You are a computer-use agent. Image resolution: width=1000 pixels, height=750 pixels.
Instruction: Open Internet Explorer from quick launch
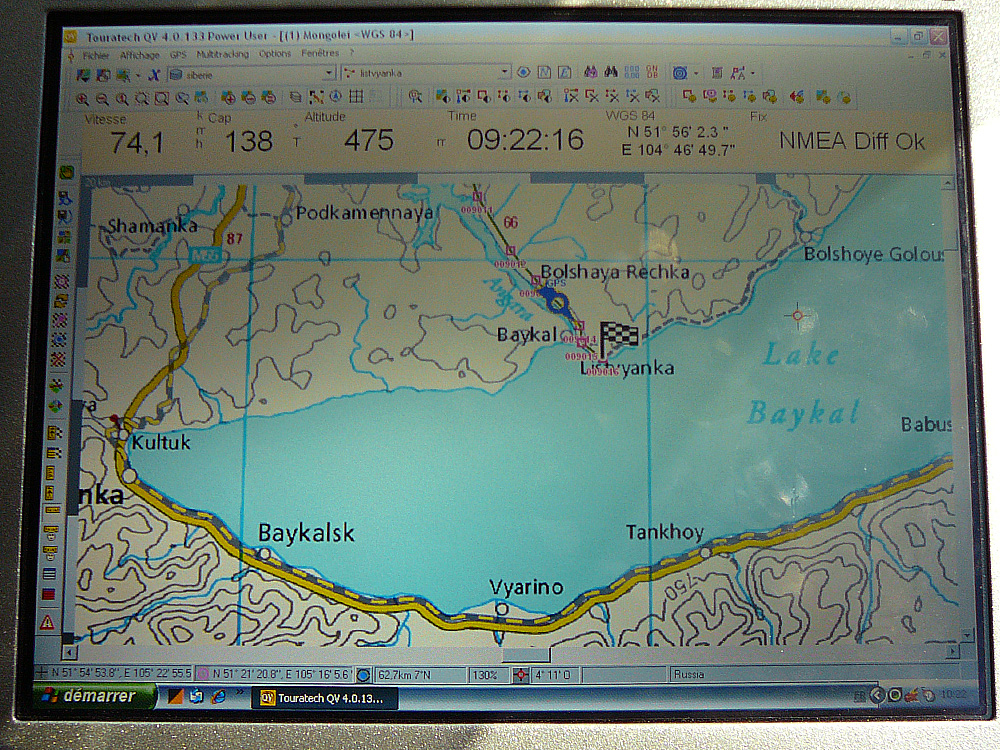(218, 696)
